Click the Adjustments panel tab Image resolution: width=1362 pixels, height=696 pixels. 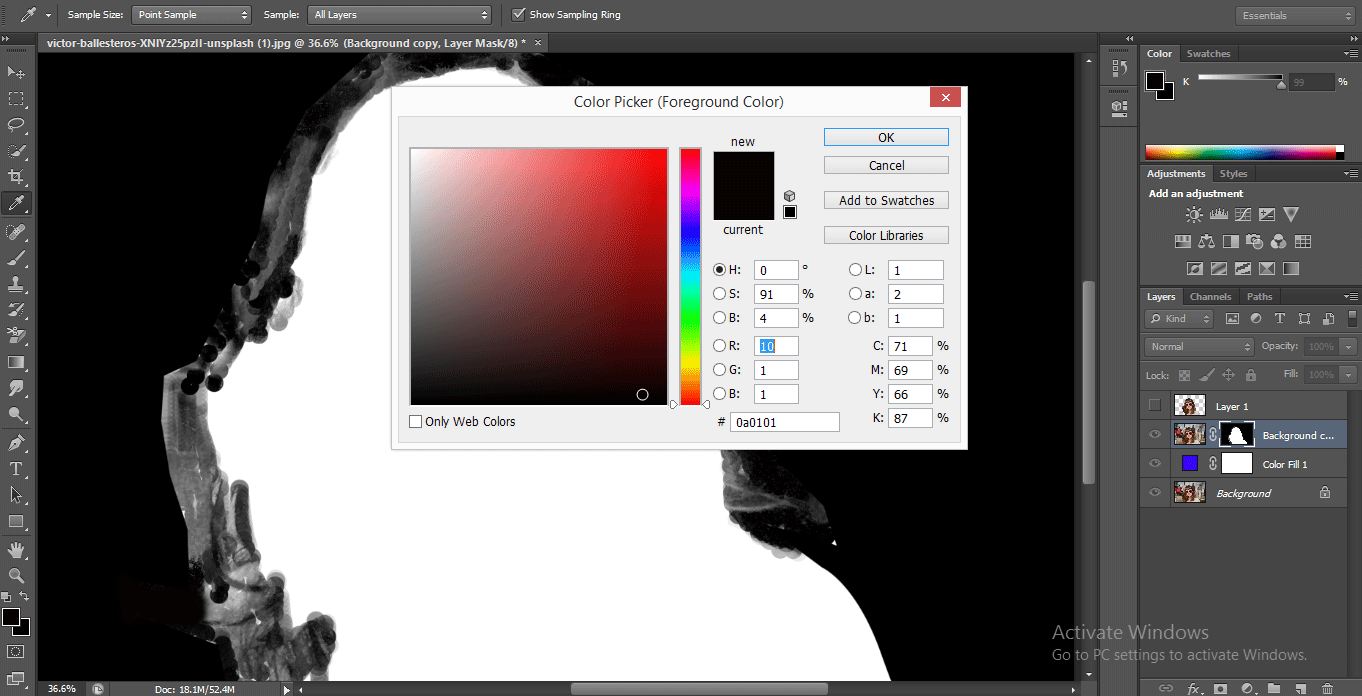pyautogui.click(x=1177, y=174)
